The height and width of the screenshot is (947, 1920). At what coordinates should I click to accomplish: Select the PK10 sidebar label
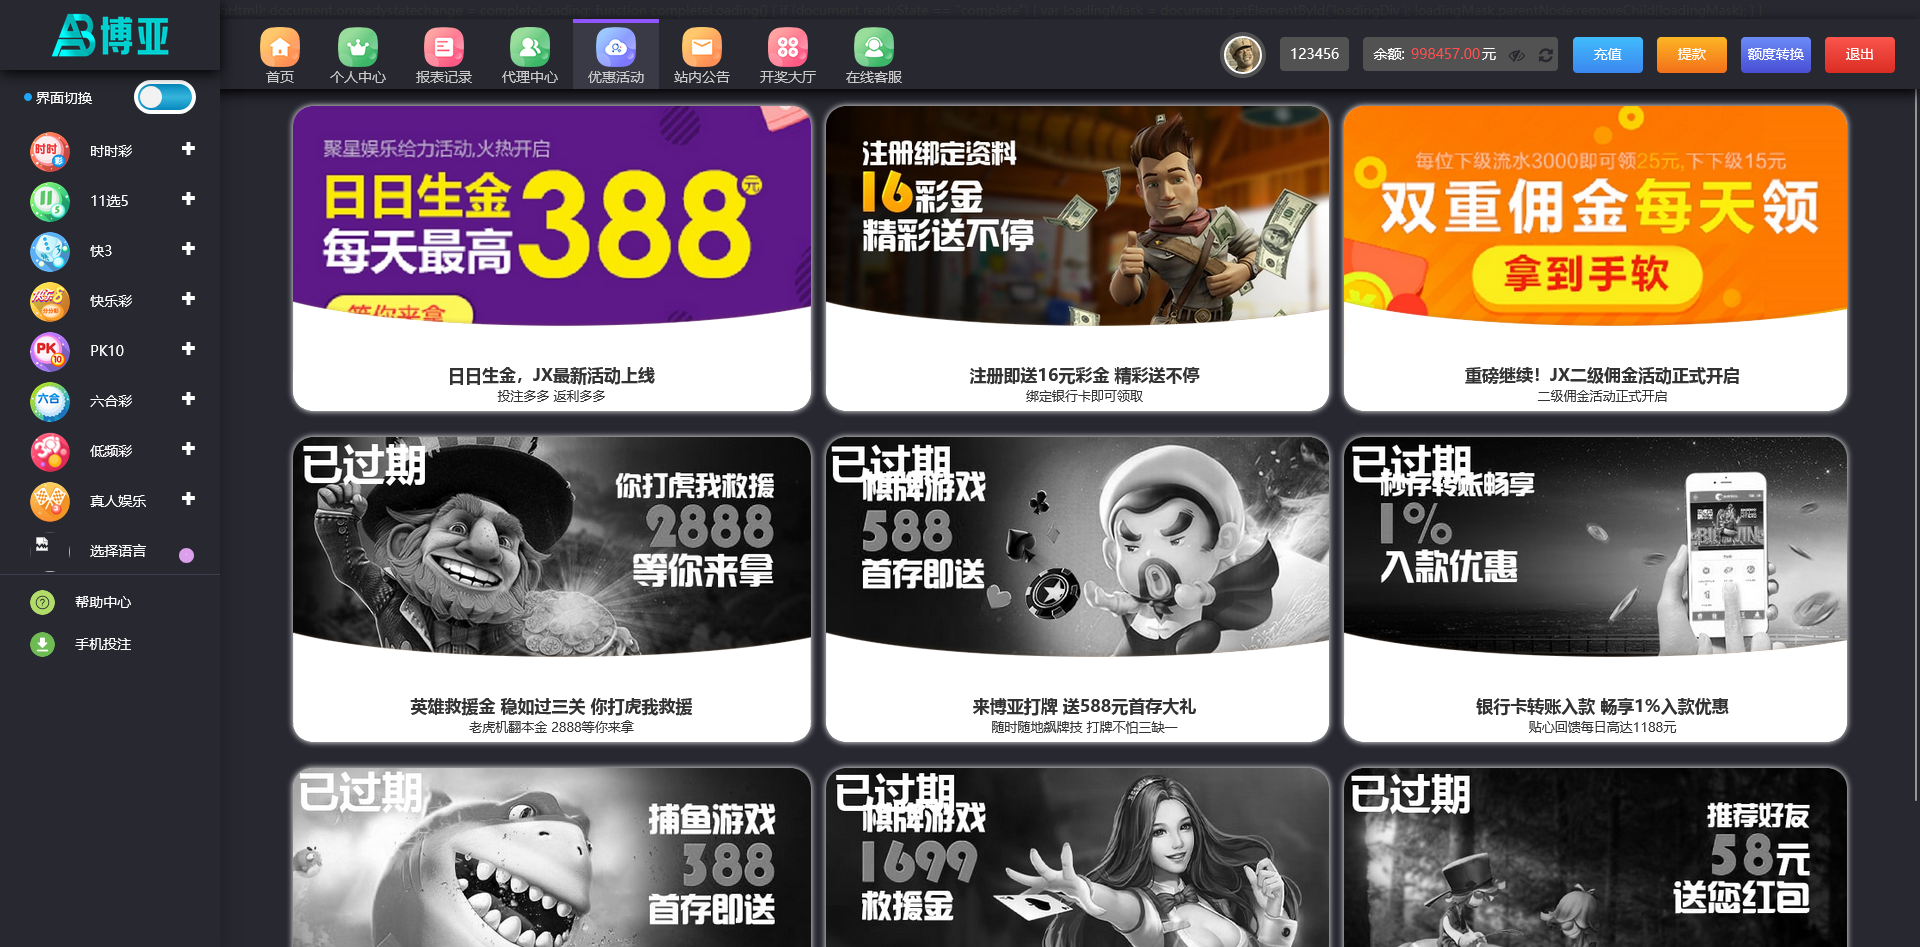coord(107,351)
